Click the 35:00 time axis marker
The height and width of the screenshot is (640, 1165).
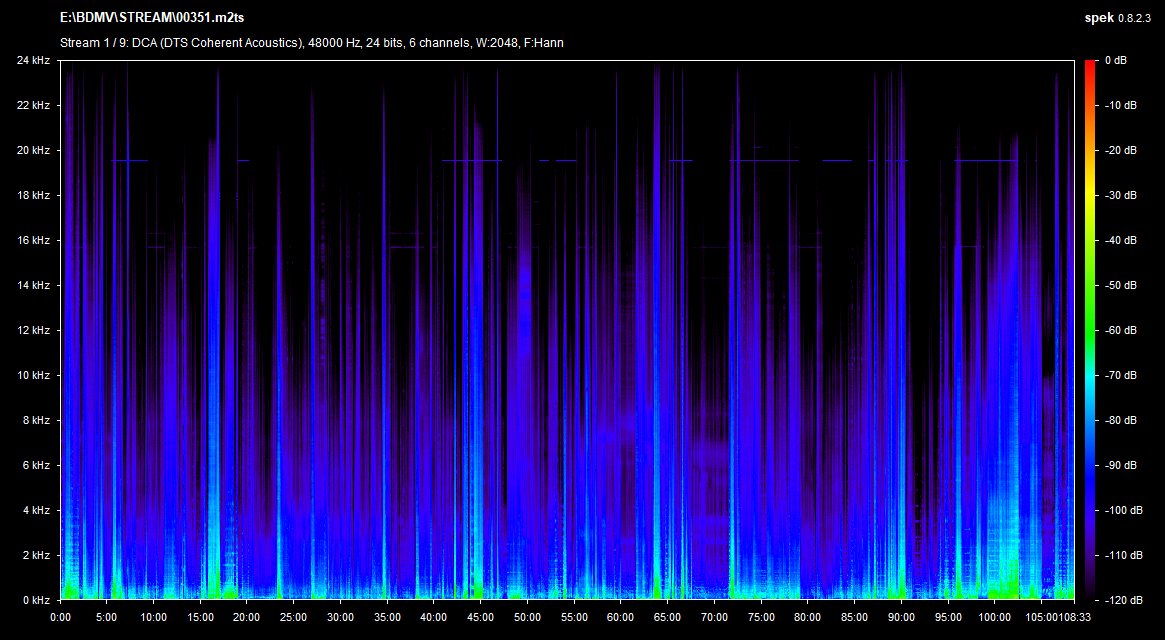coord(387,617)
